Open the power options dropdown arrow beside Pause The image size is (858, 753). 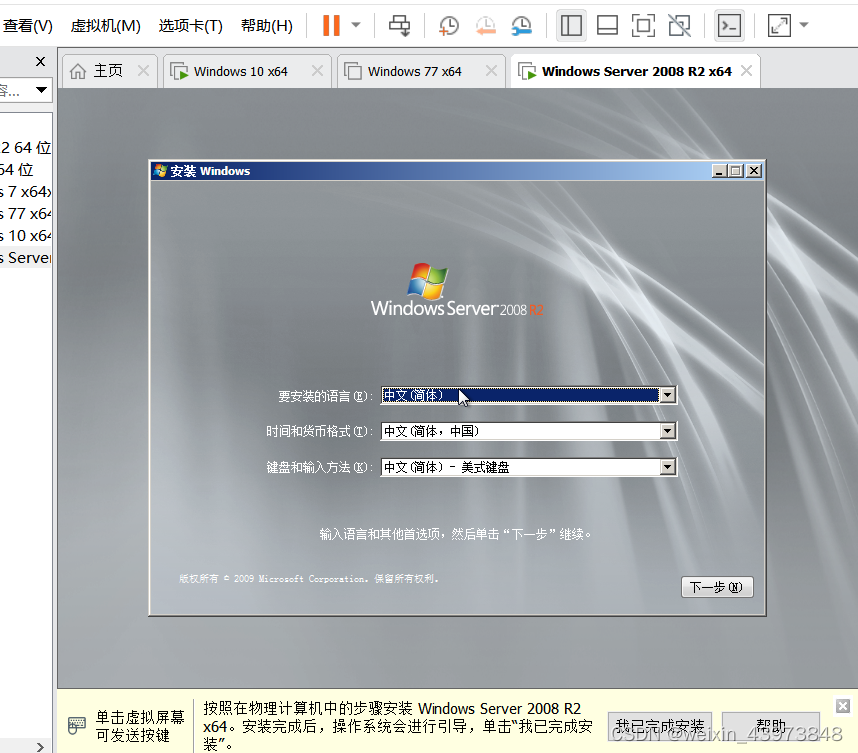356,25
